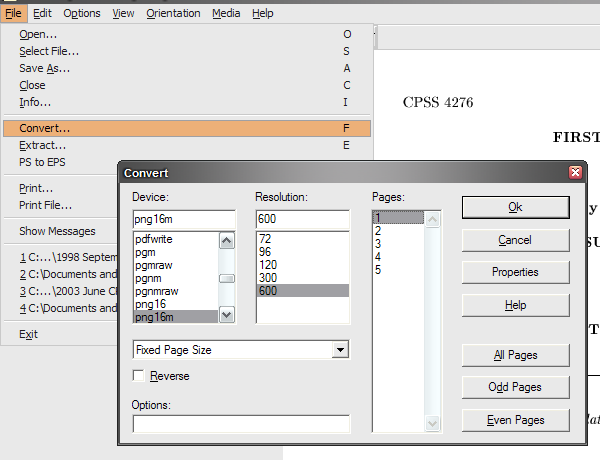Image resolution: width=600 pixels, height=460 pixels.
Task: Click the Options text field
Action: [x=241, y=423]
